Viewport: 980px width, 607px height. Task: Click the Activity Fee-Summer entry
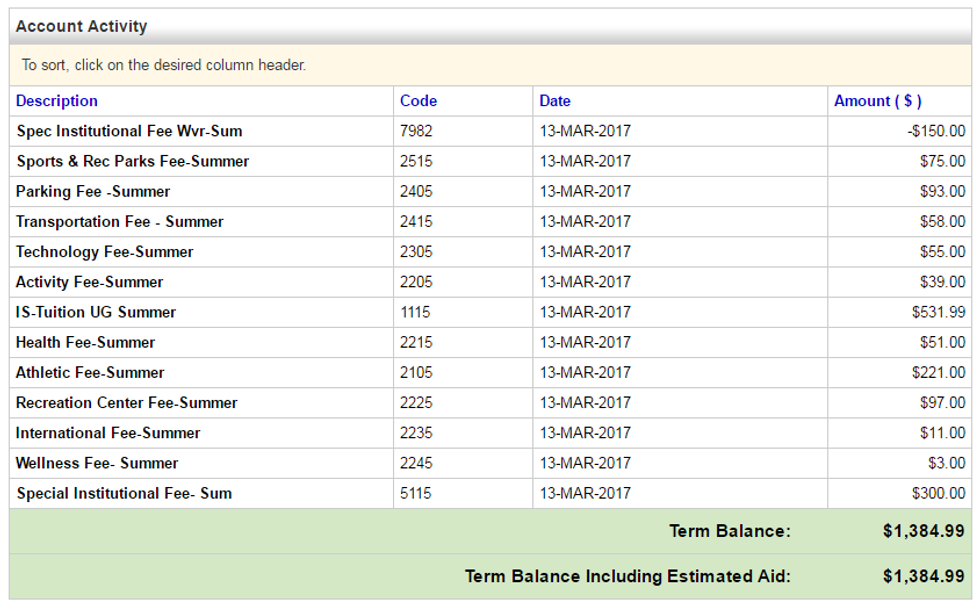(x=90, y=282)
